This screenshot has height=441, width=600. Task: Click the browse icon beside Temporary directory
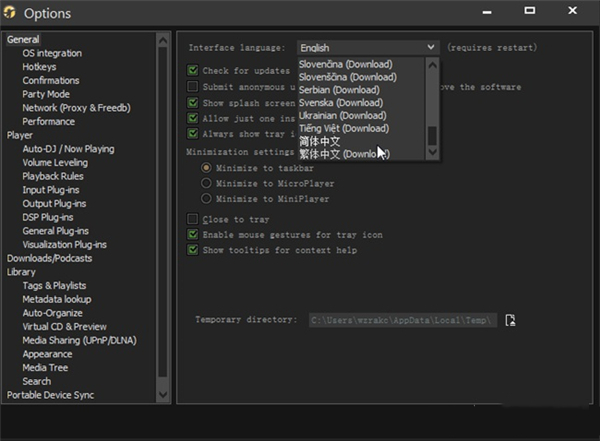pos(510,320)
